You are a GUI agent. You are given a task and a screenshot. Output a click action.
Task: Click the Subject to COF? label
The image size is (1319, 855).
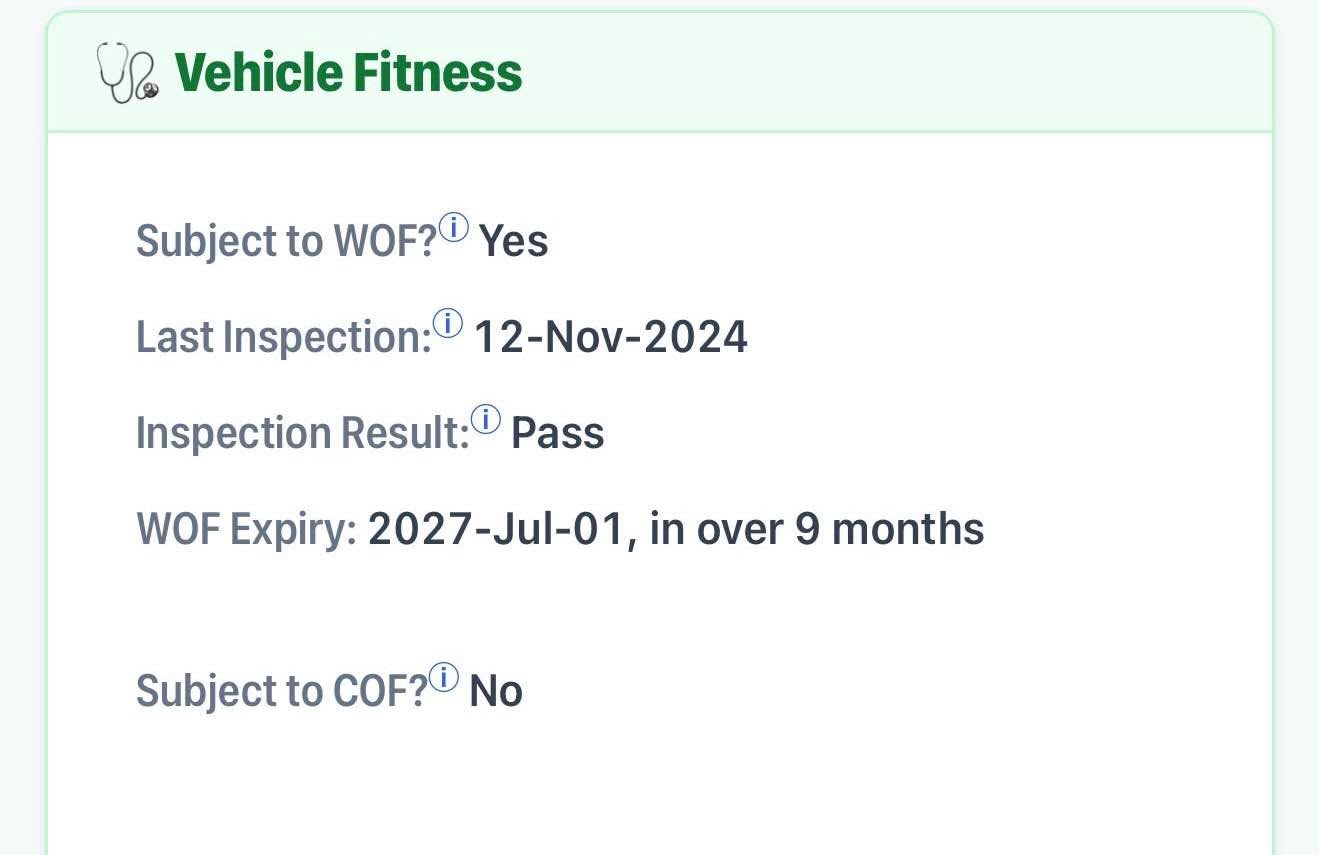tap(282, 691)
